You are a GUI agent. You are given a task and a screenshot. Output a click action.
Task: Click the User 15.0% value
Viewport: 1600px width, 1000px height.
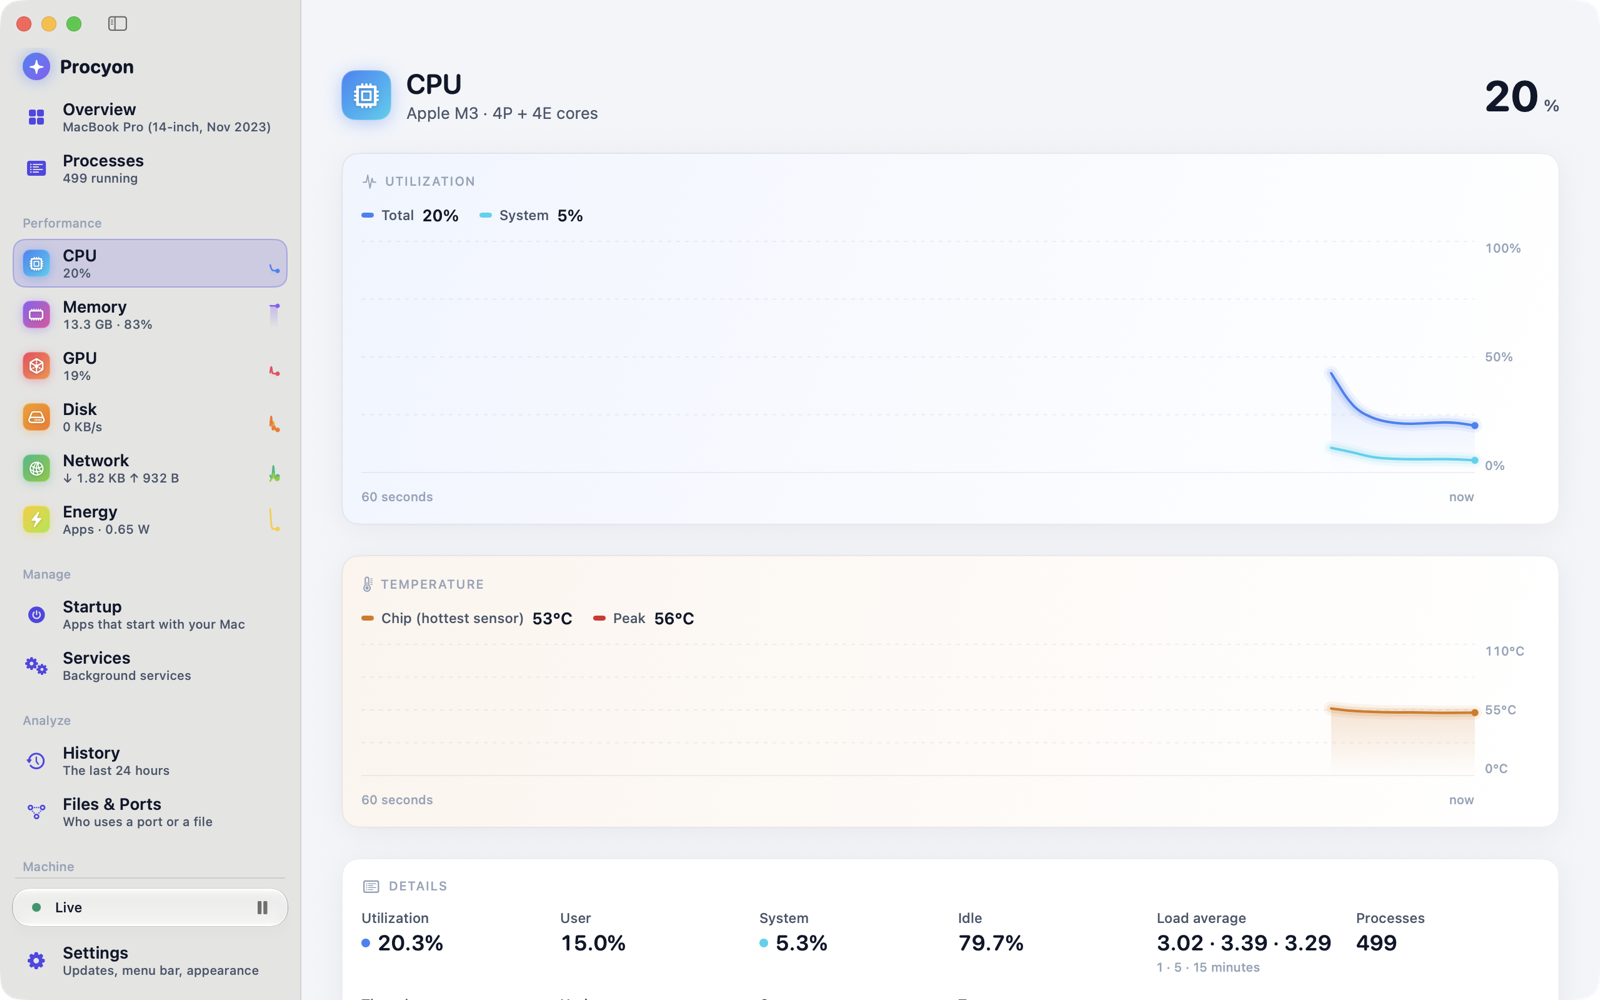click(593, 943)
